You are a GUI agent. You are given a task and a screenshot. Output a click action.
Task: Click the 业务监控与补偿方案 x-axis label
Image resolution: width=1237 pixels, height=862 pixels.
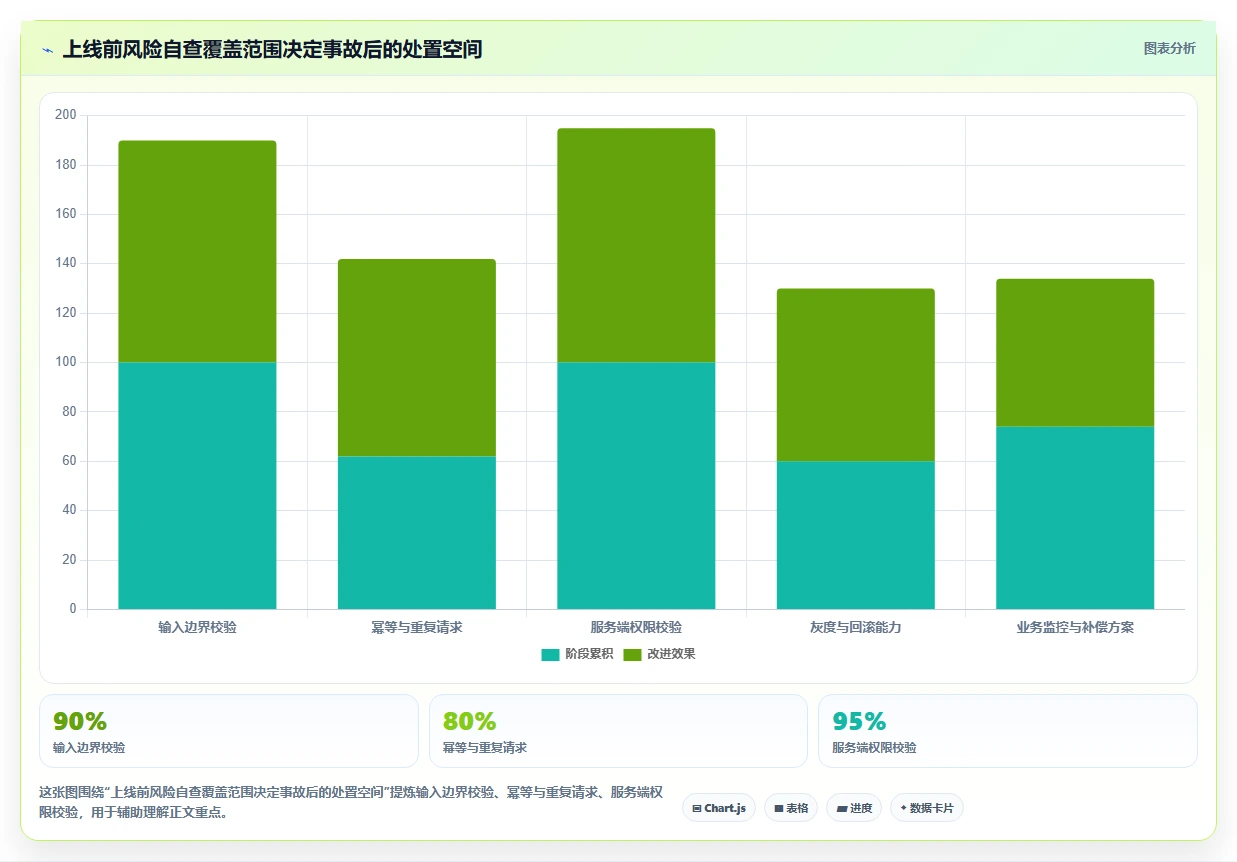(x=1075, y=628)
